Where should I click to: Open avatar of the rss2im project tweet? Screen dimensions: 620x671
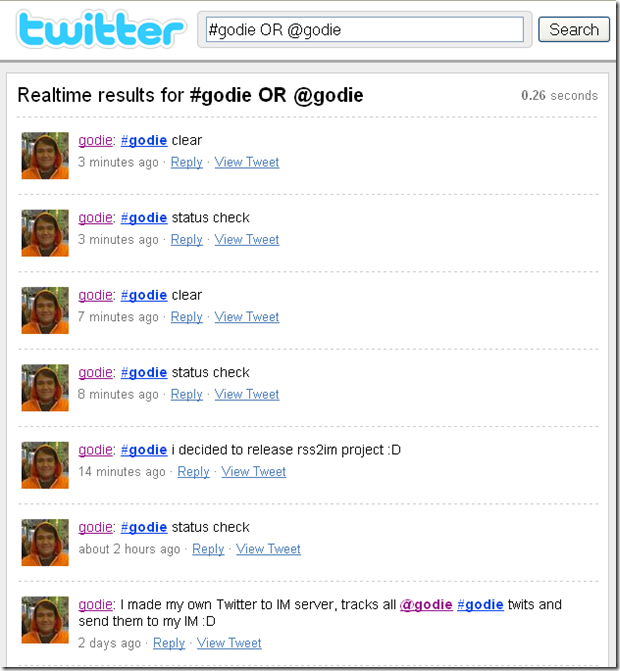45,465
